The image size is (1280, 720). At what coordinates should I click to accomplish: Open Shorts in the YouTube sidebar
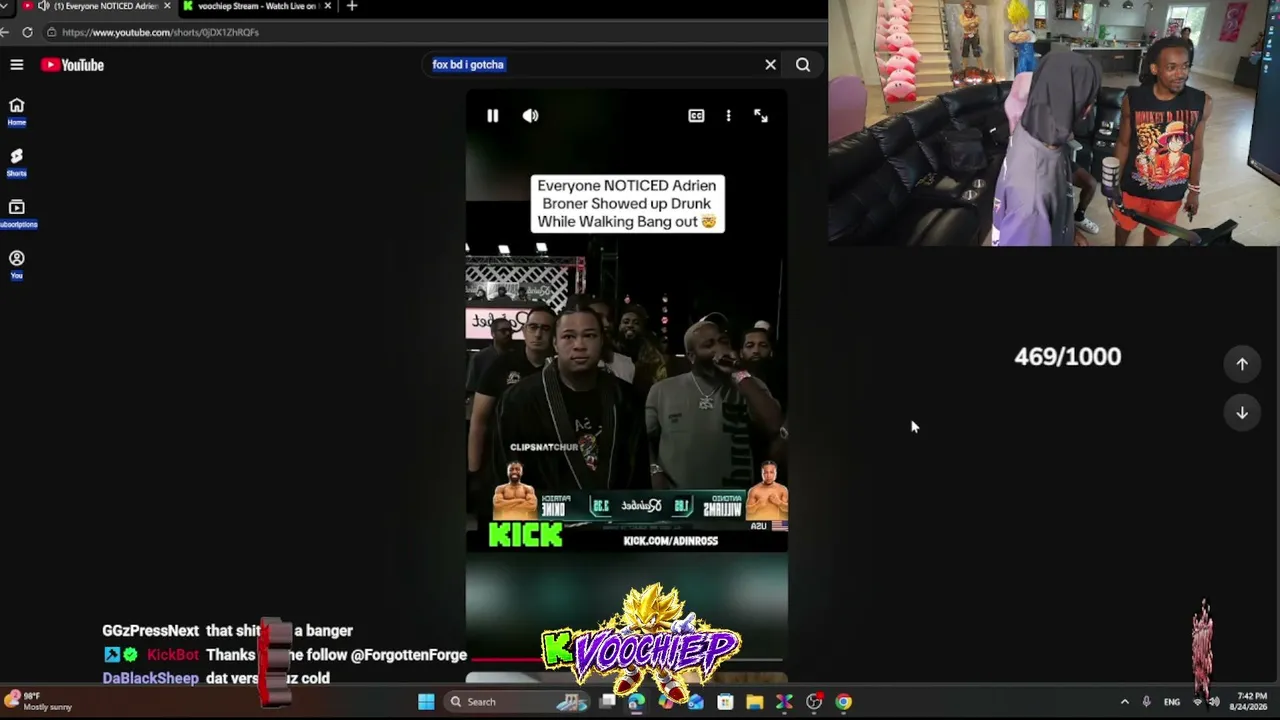click(17, 162)
